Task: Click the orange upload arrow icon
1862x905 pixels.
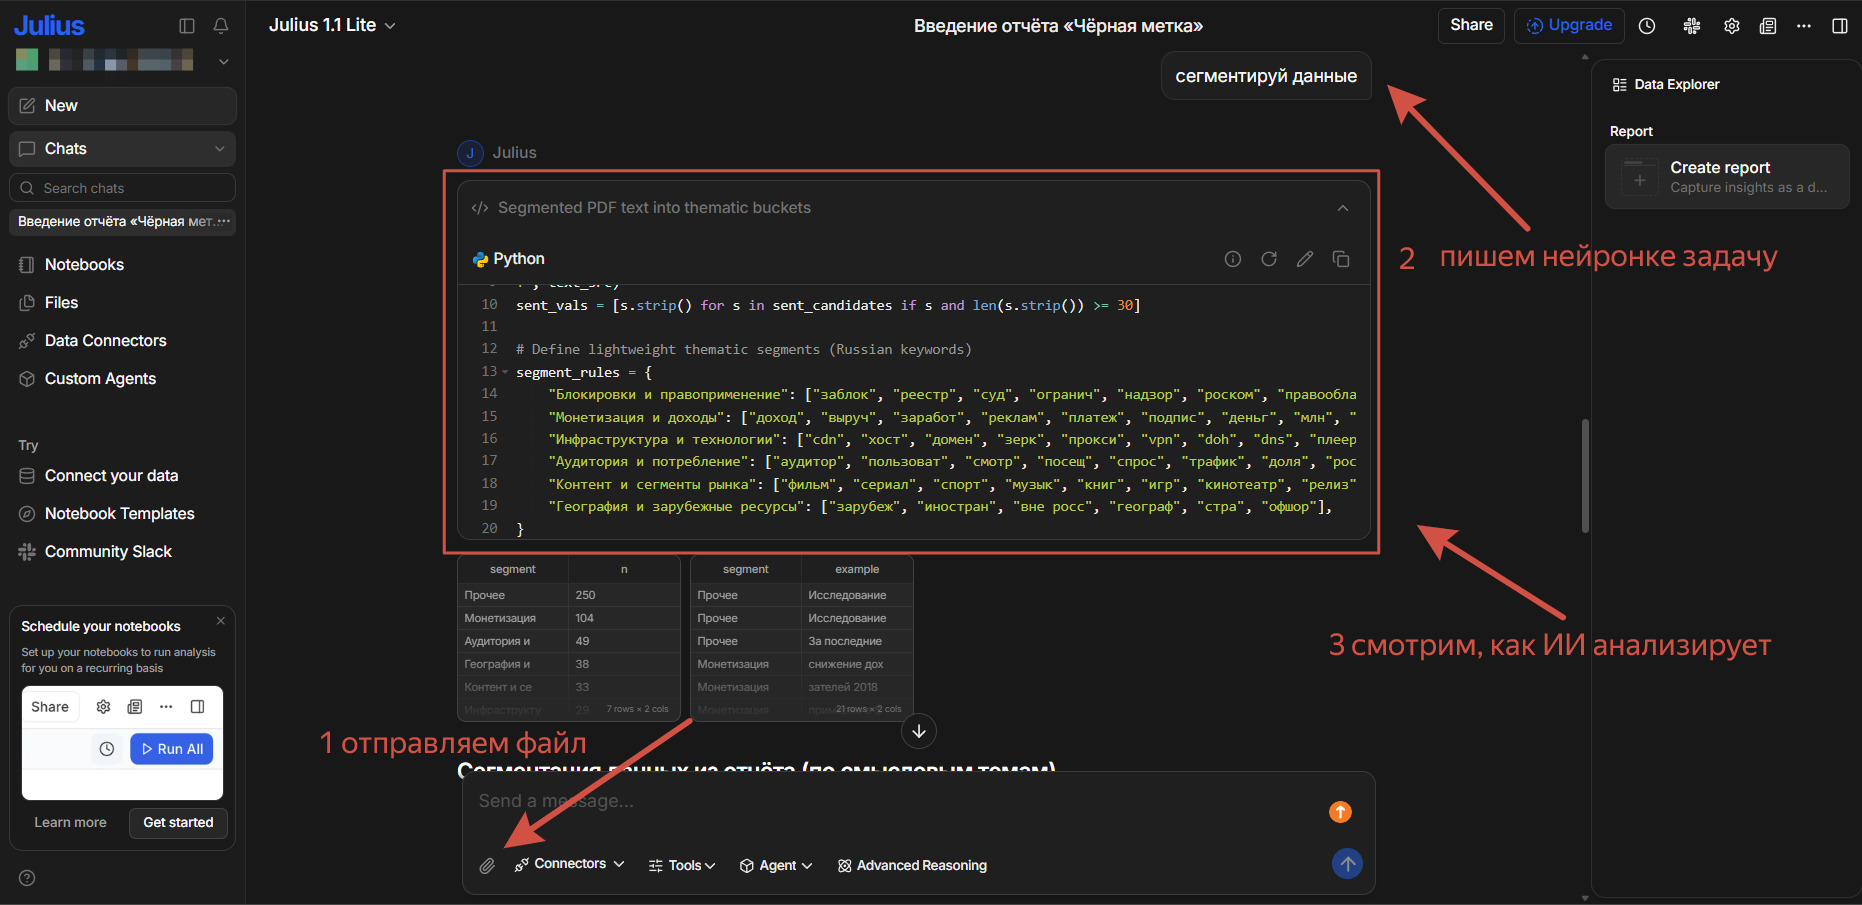Action: pos(1340,812)
